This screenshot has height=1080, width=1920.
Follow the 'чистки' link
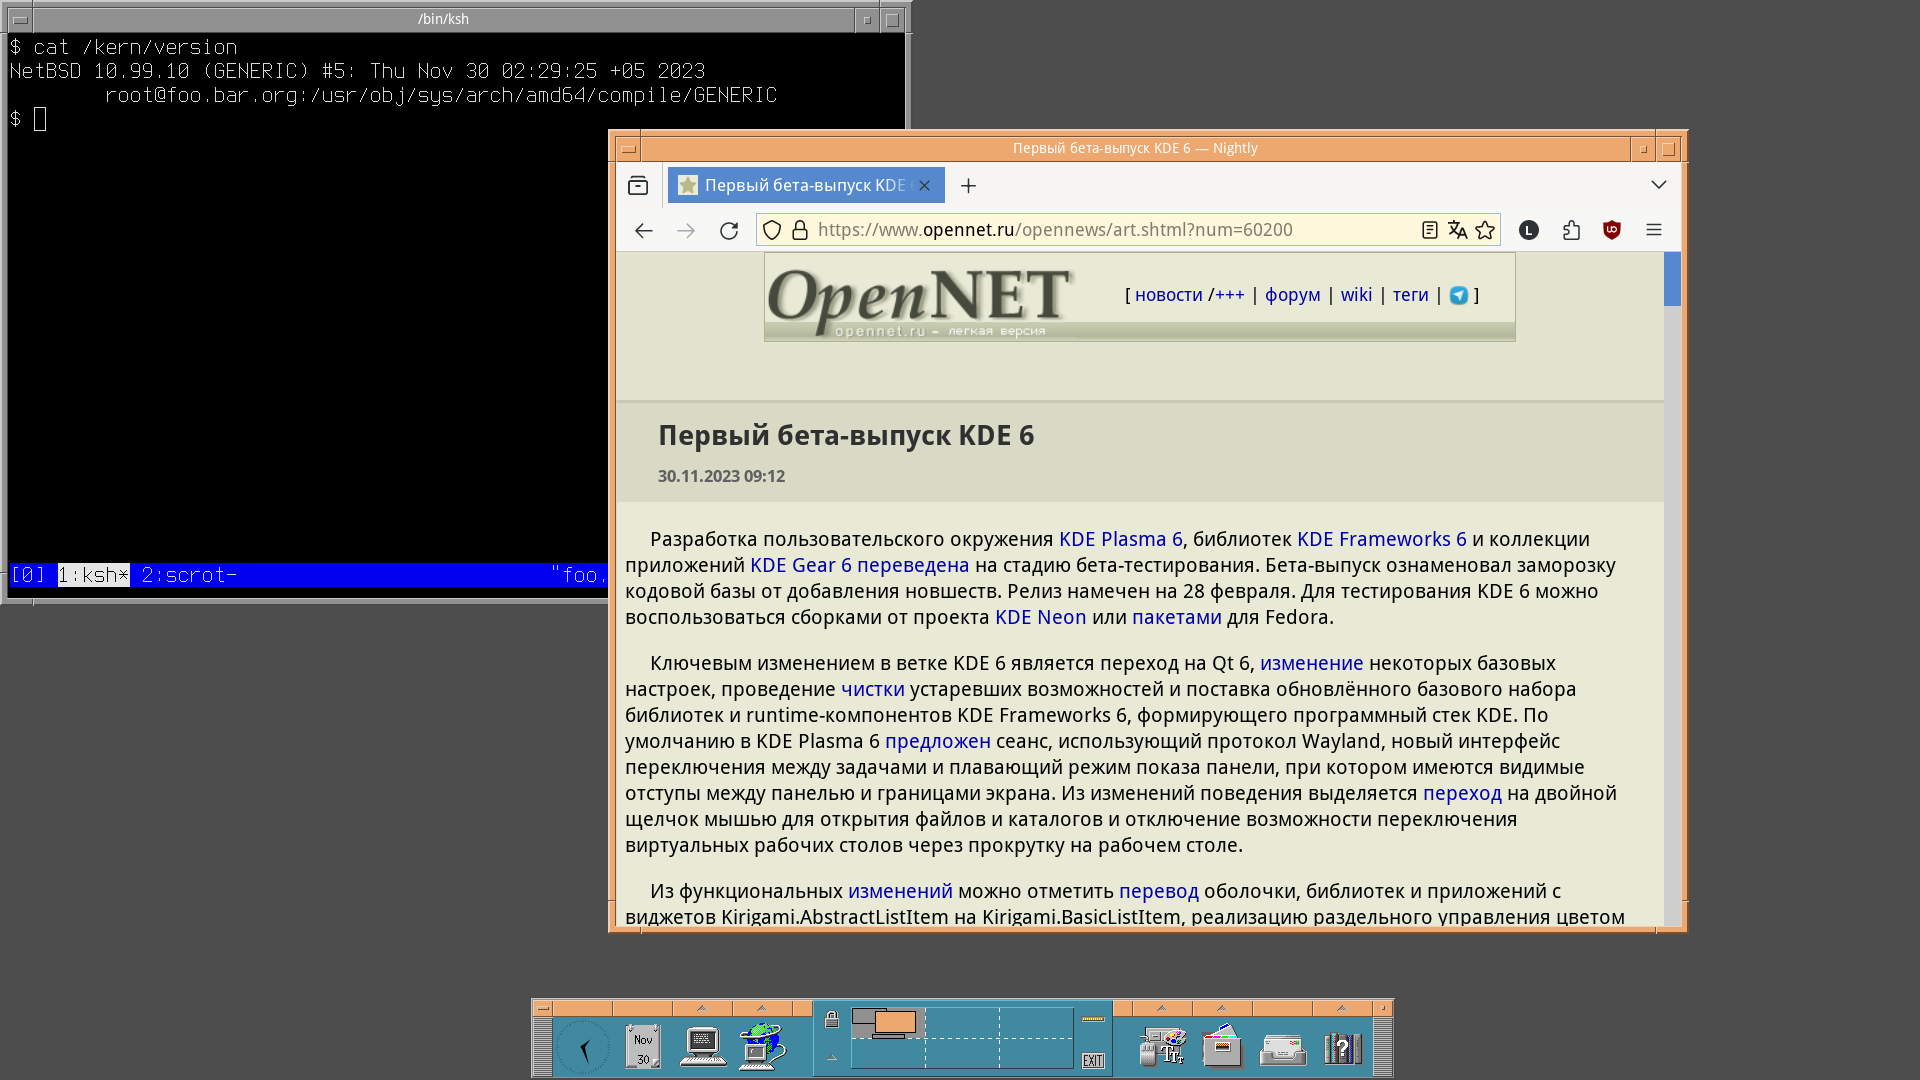[x=872, y=690]
